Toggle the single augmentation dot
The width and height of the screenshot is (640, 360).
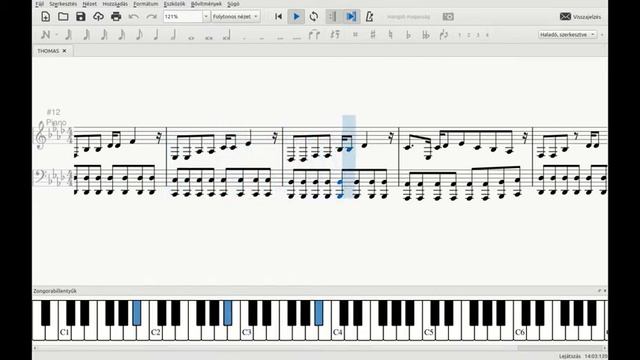[x=244, y=38]
